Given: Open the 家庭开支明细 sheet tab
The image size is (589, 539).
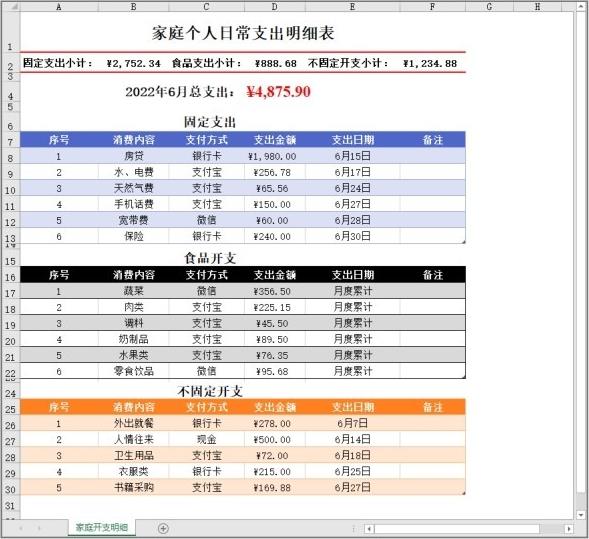Looking at the screenshot, I should [x=101, y=528].
